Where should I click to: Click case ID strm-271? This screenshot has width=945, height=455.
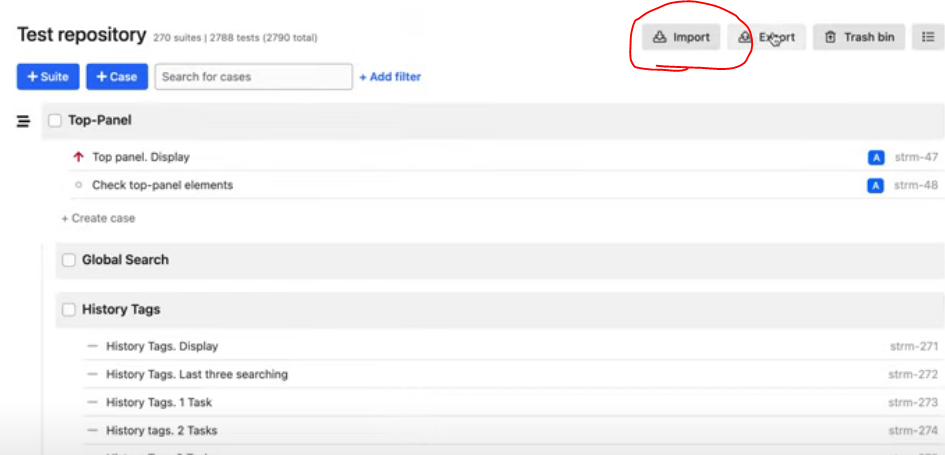tap(914, 347)
